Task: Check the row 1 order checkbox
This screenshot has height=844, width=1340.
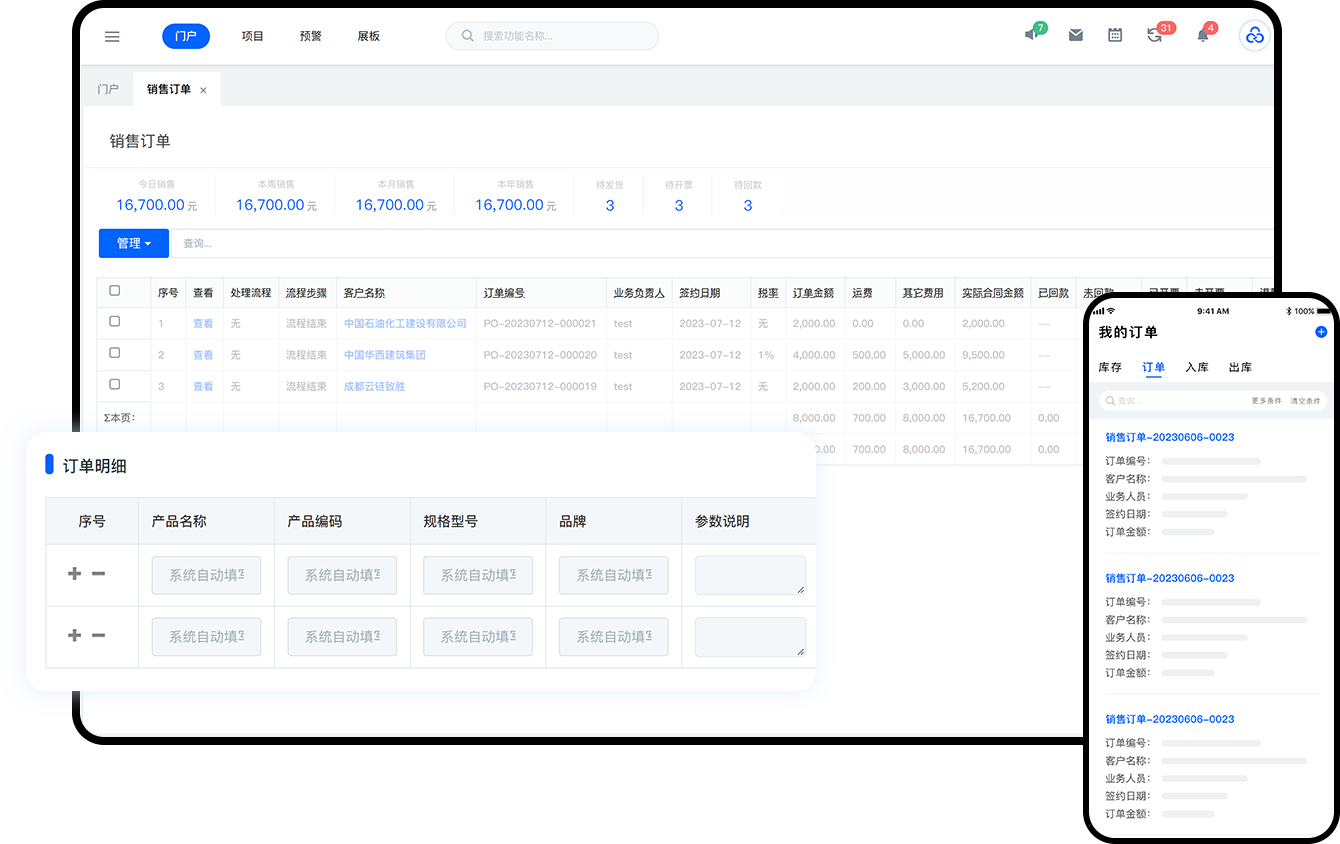Action: (115, 322)
